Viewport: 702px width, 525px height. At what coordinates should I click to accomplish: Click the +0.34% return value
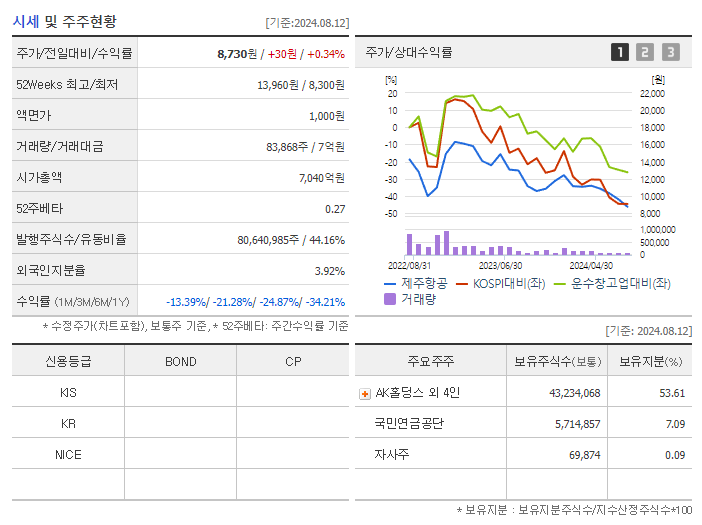coord(326,54)
